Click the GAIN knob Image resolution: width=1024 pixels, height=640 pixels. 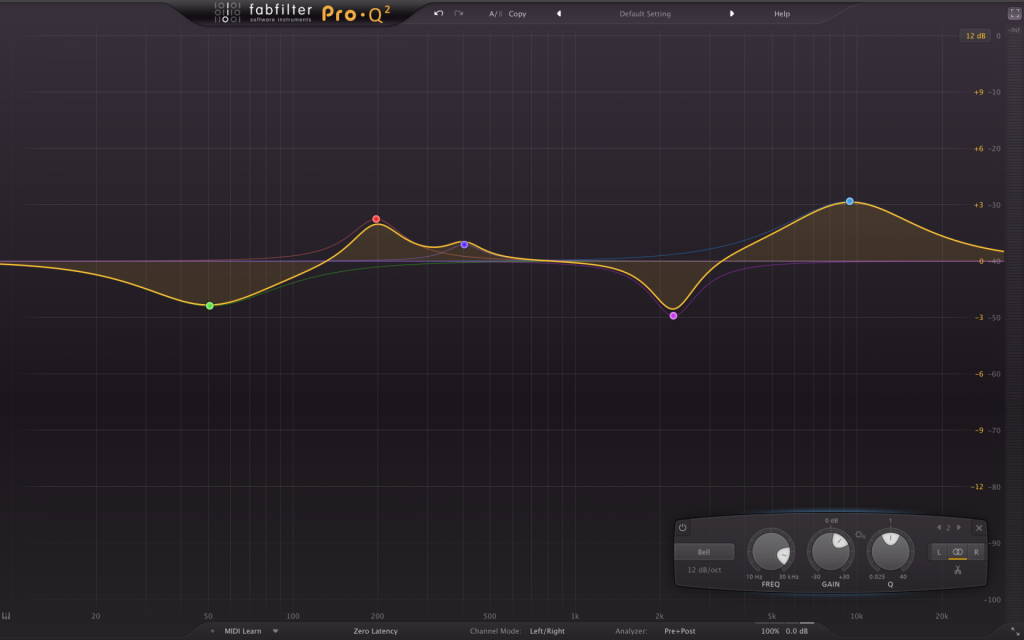(x=831, y=552)
